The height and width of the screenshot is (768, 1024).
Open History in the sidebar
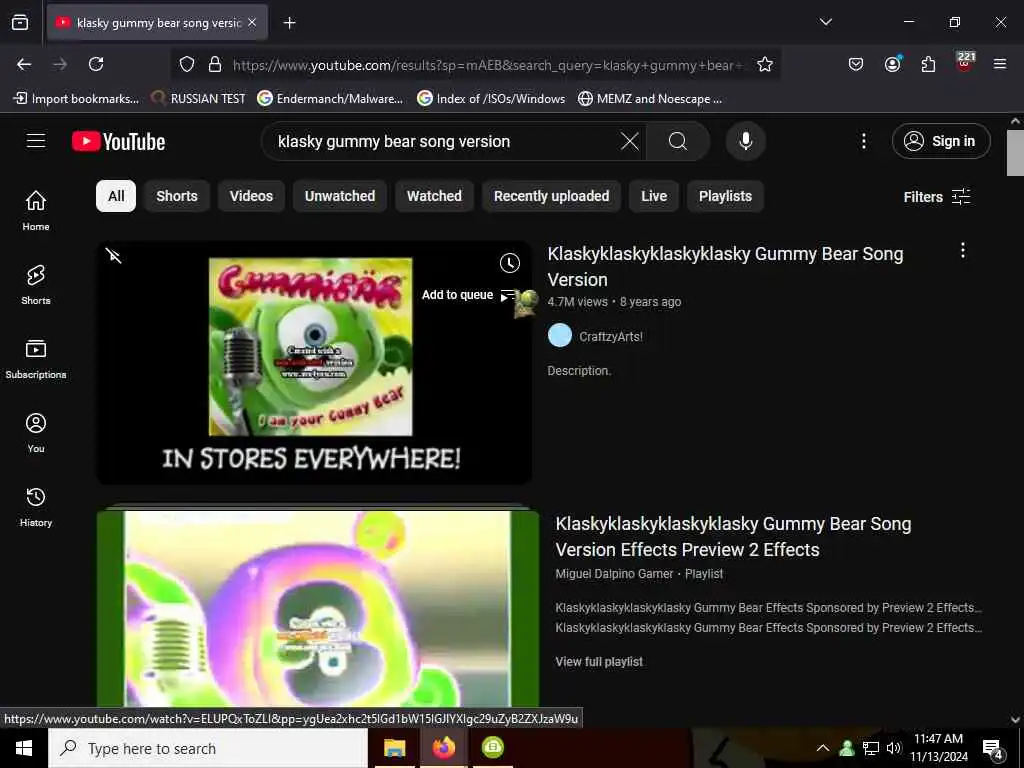tap(36, 507)
